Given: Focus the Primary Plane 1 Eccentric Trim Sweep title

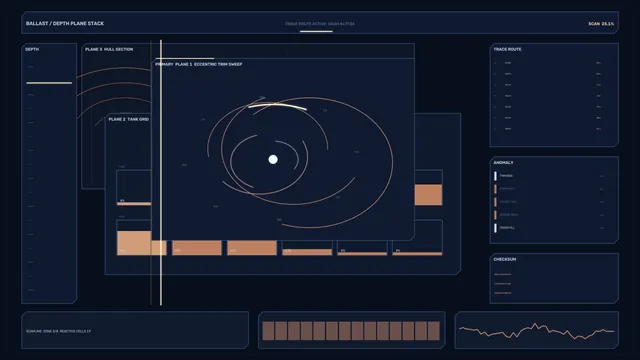Looking at the screenshot, I should coord(198,64).
